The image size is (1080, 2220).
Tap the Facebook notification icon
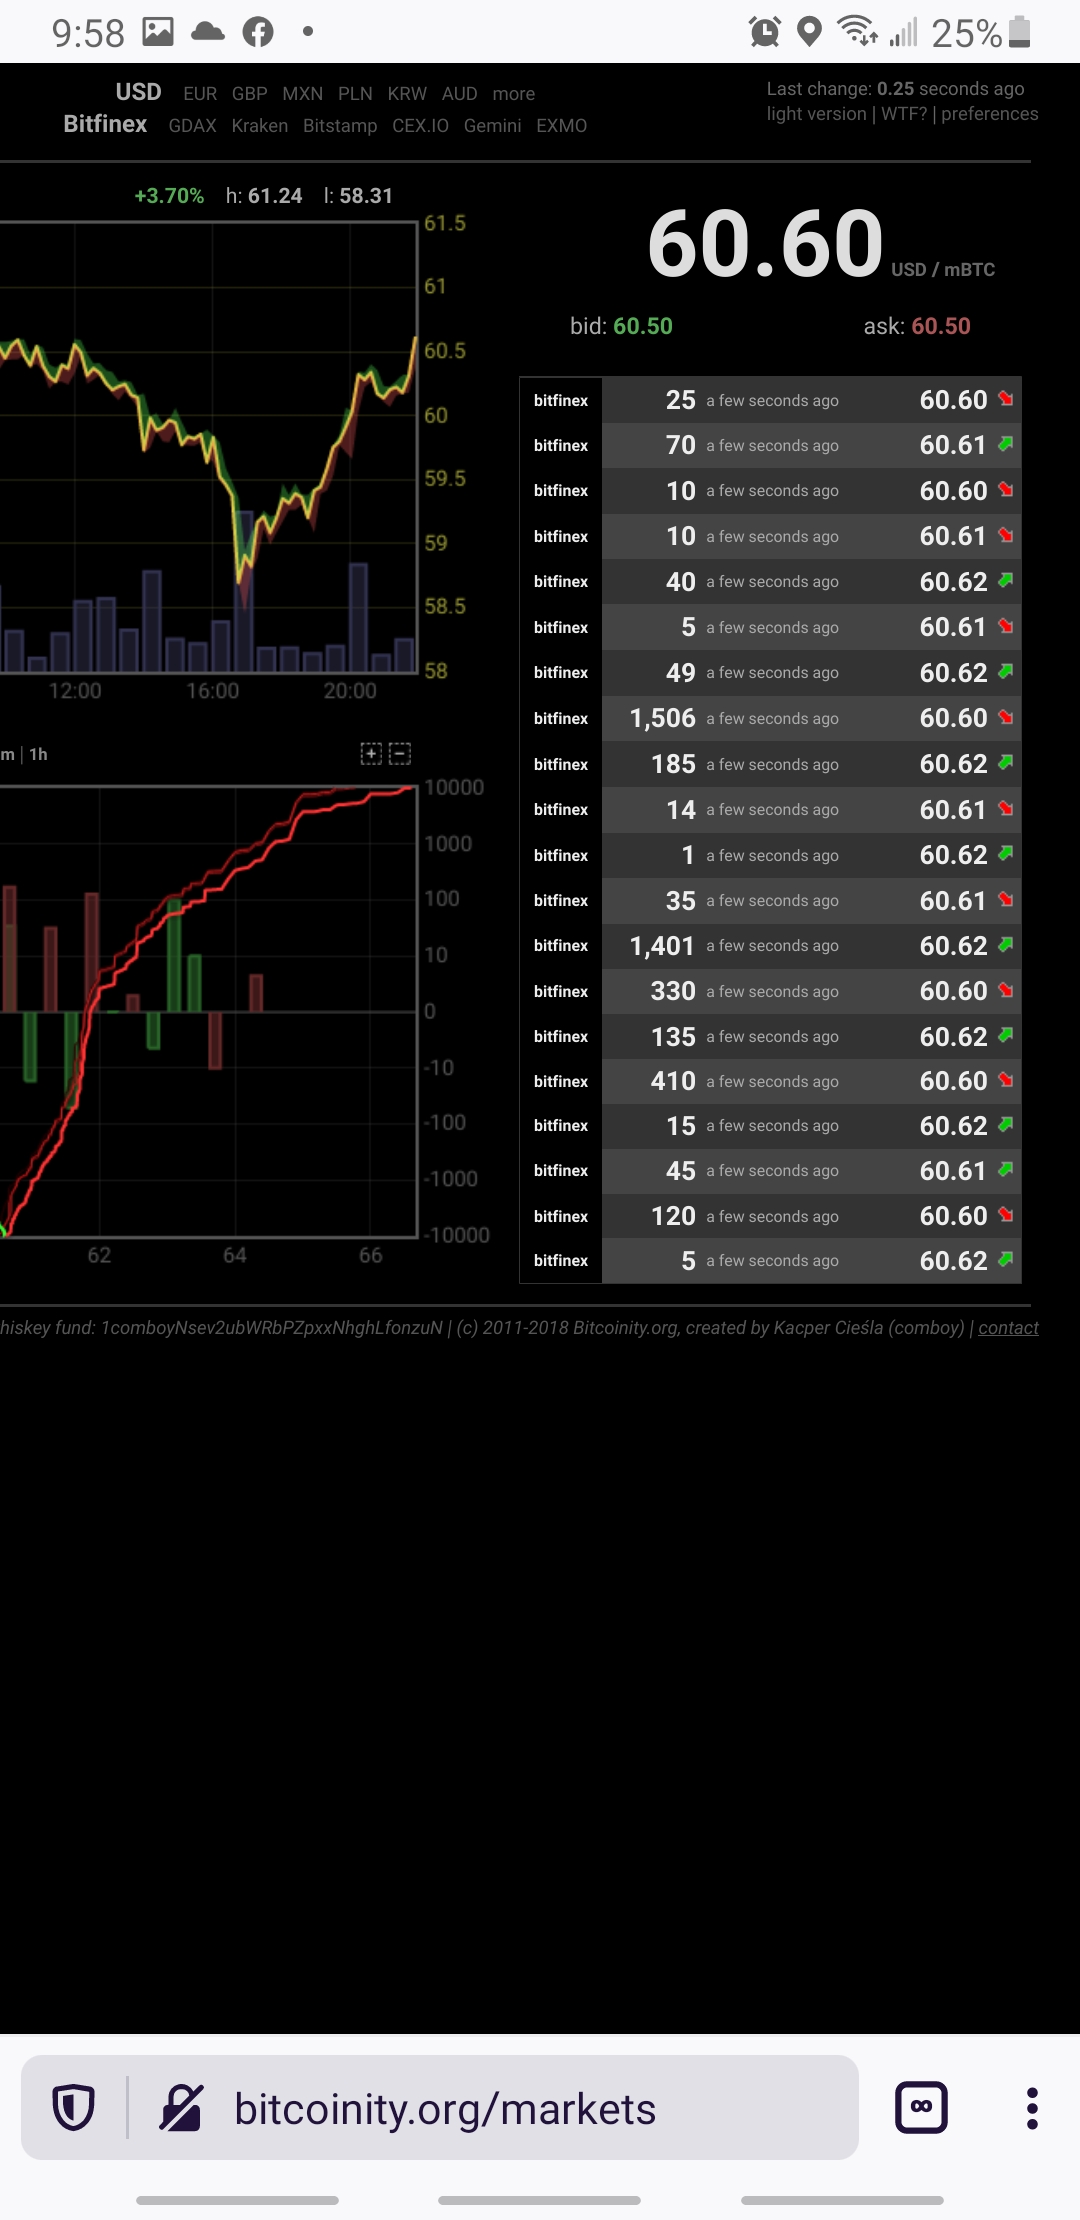point(258,32)
